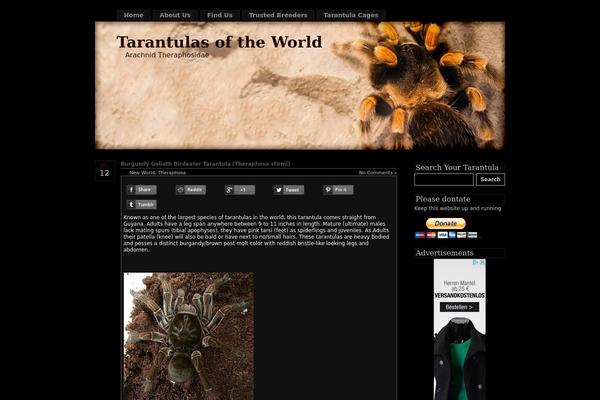The image size is (600, 400).
Task: Click the Search Your Tarantula heading
Action: pyautogui.click(x=457, y=167)
